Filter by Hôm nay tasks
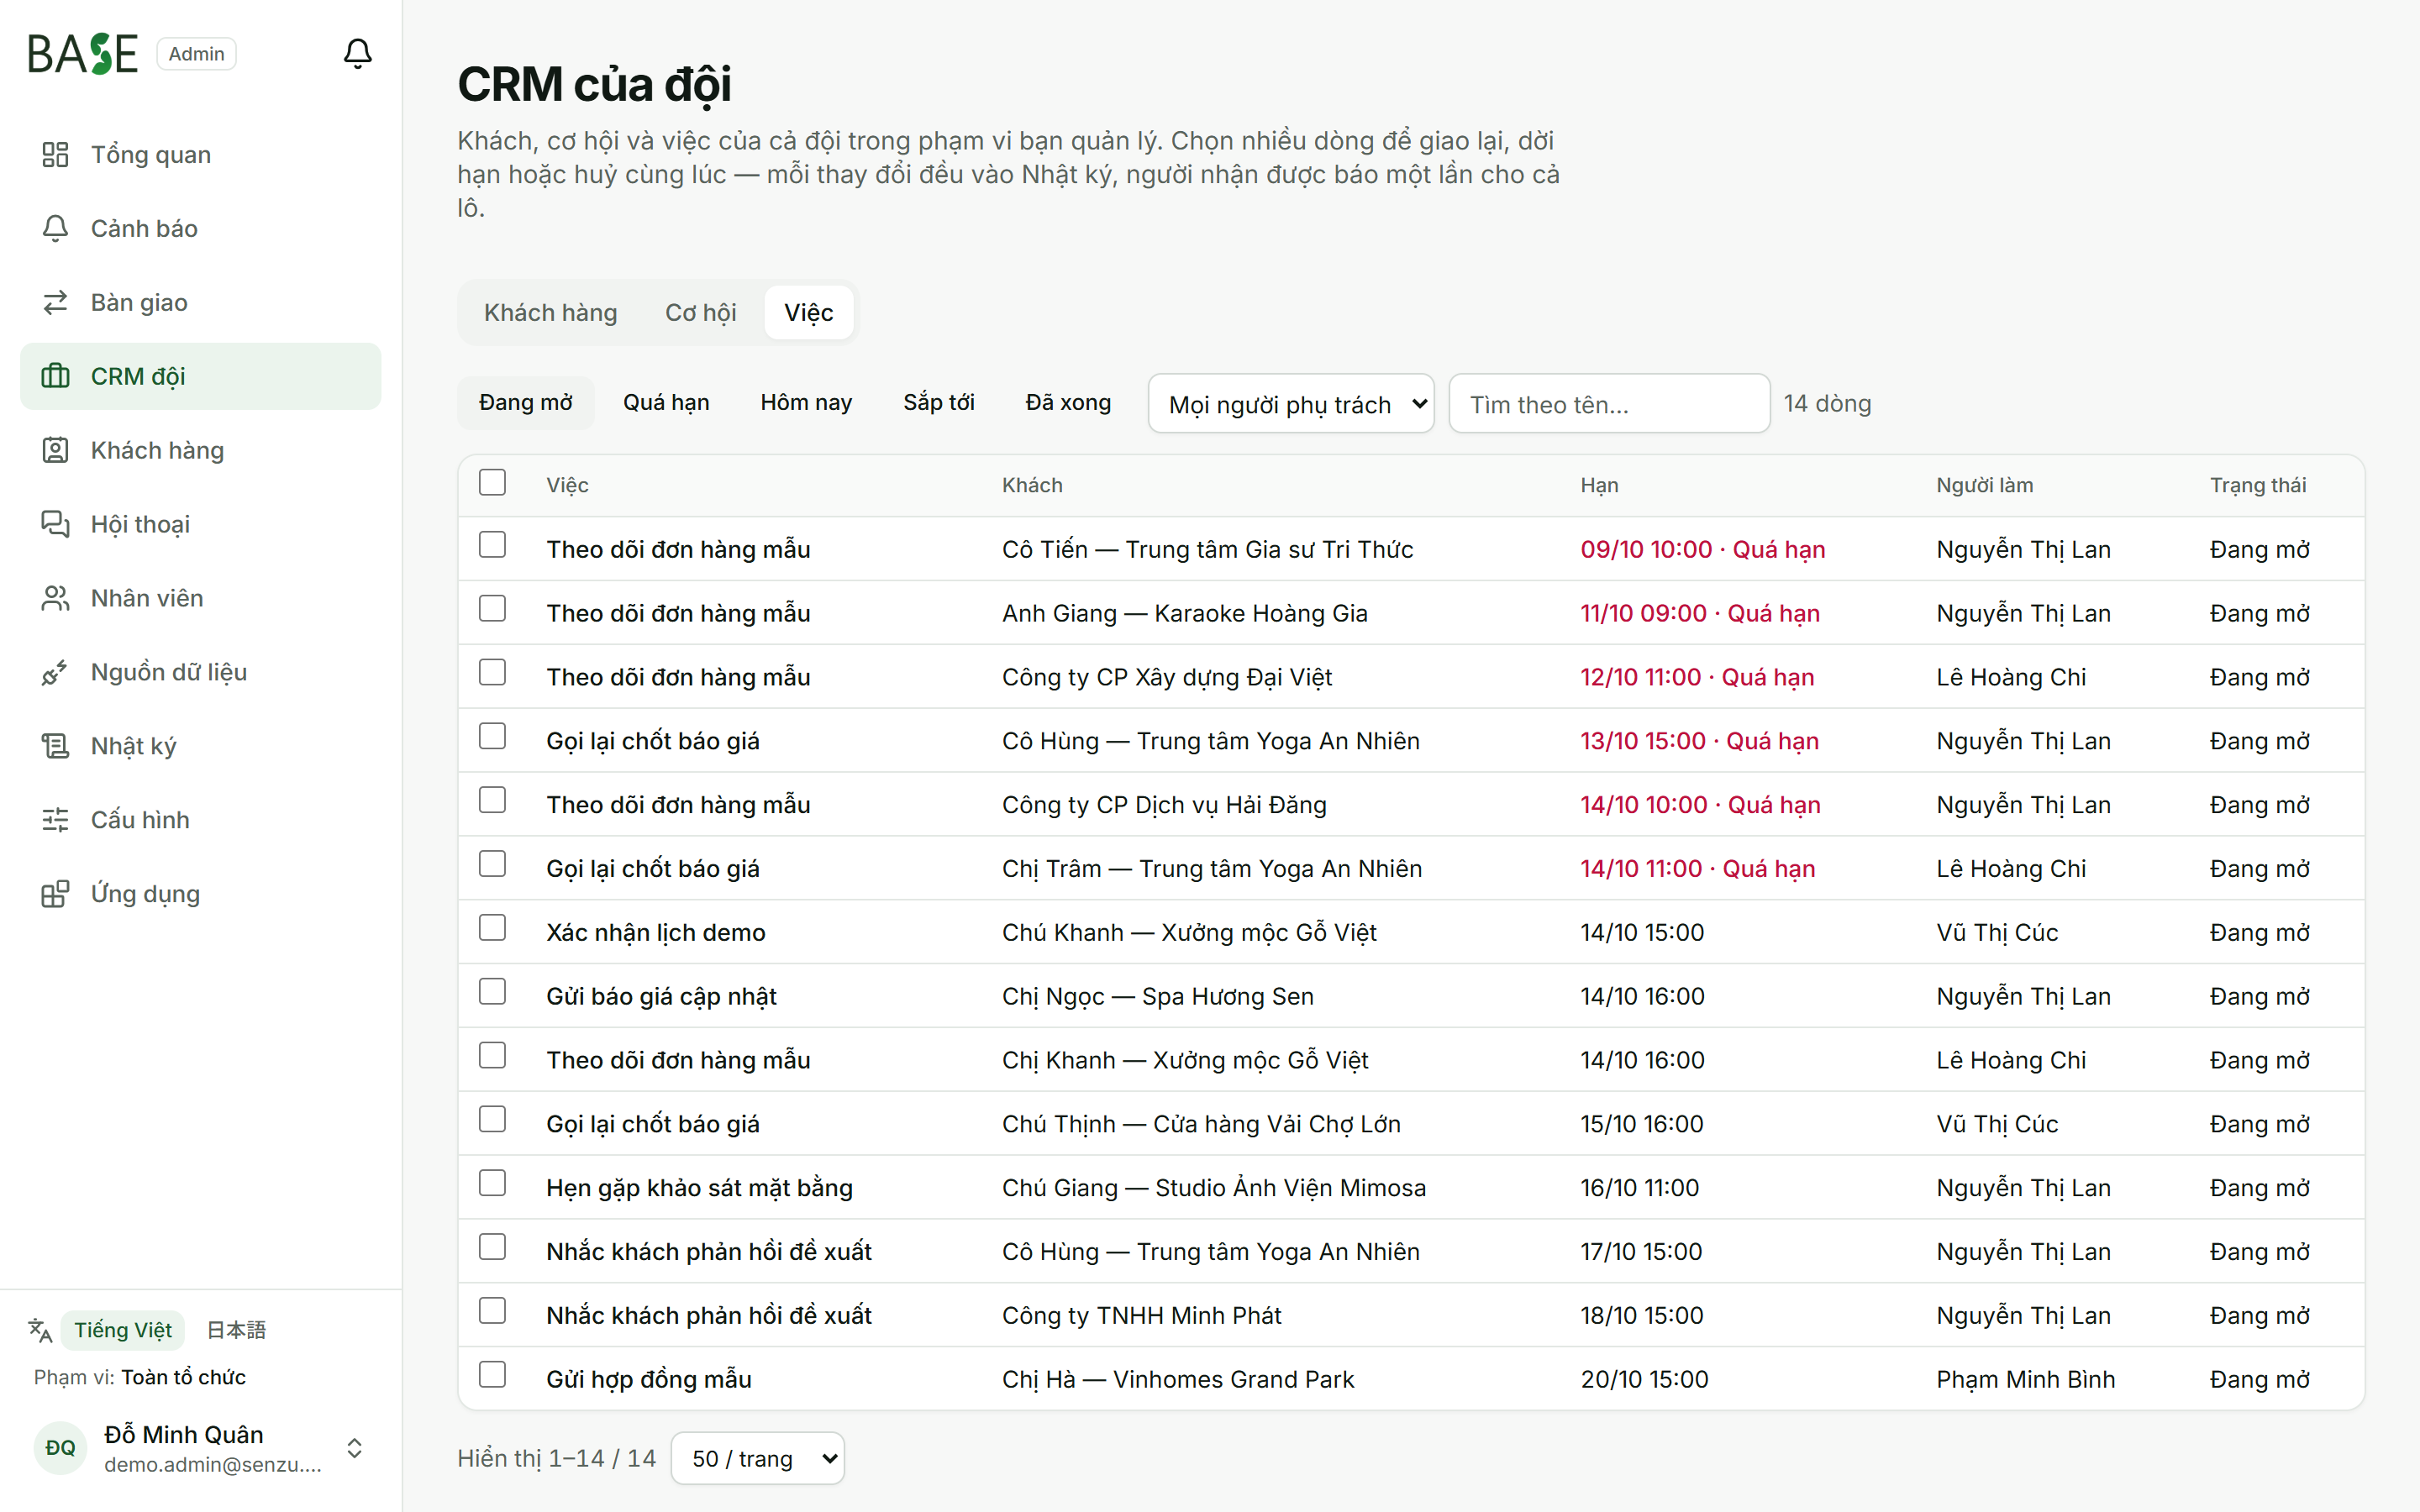The image size is (2420, 1512). [806, 403]
